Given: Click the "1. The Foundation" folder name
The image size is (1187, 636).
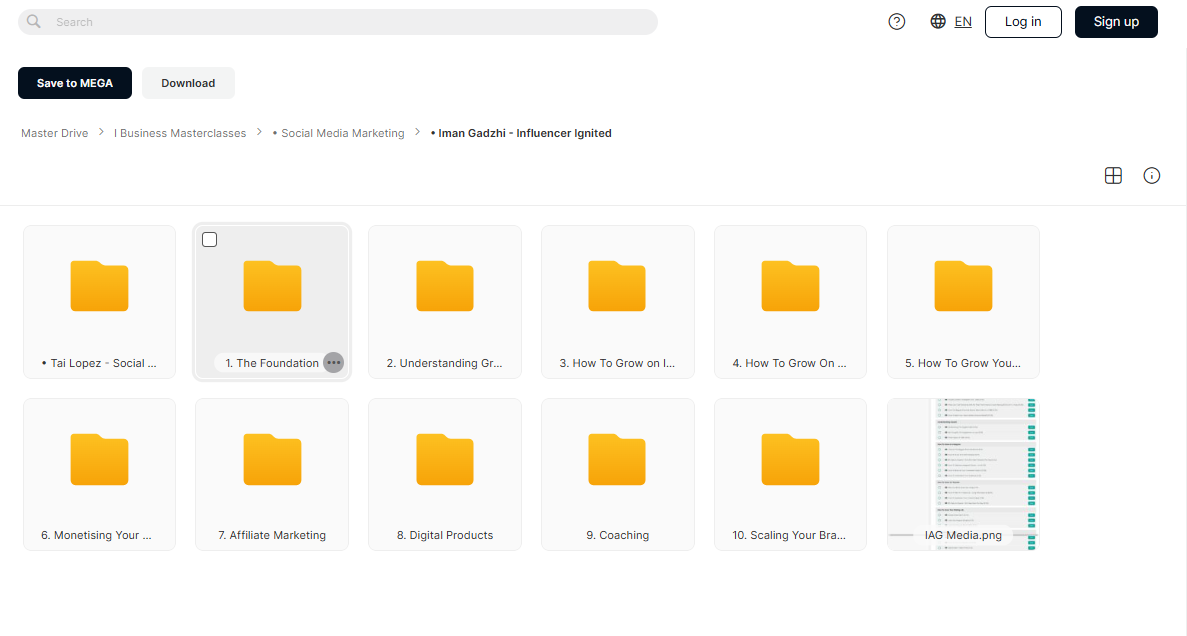Looking at the screenshot, I should point(272,363).
